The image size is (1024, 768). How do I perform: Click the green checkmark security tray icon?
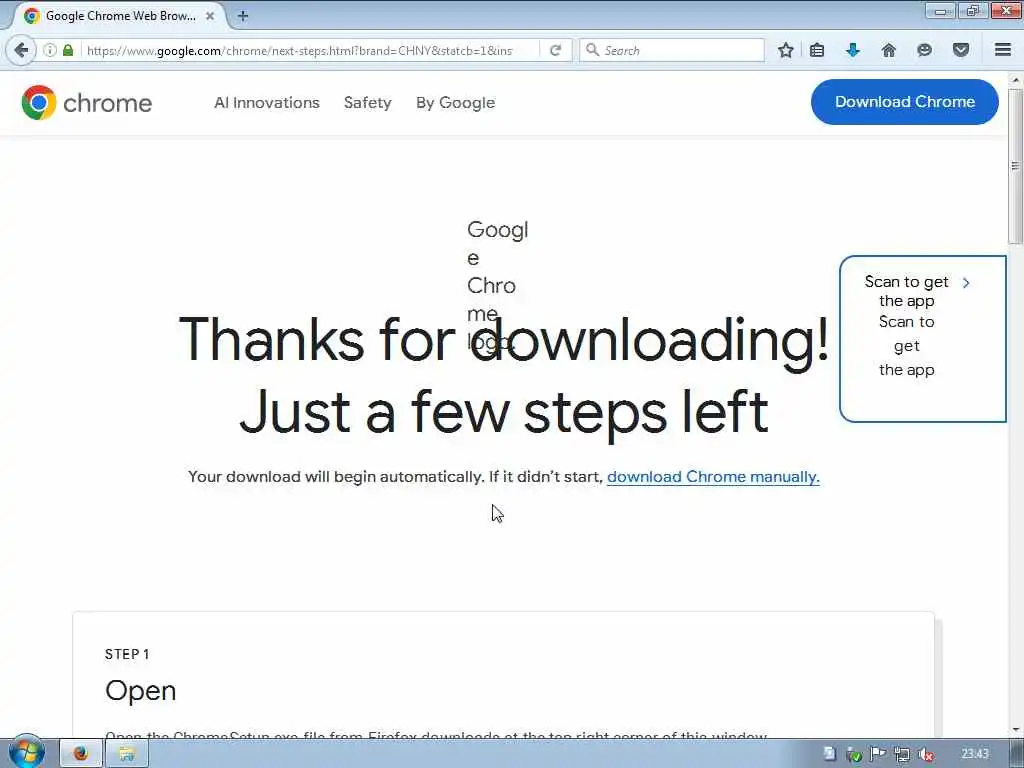click(854, 754)
